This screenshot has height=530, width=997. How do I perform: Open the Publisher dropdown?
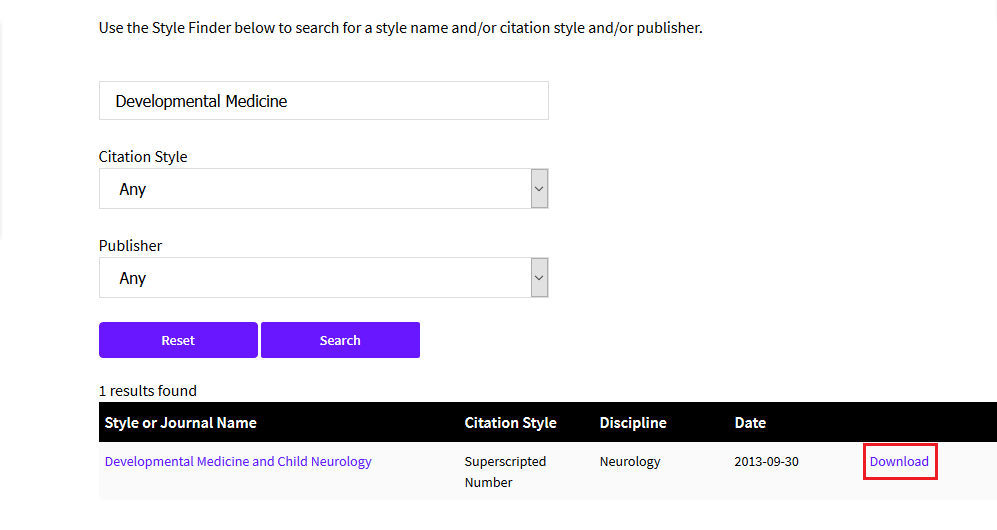click(x=324, y=278)
